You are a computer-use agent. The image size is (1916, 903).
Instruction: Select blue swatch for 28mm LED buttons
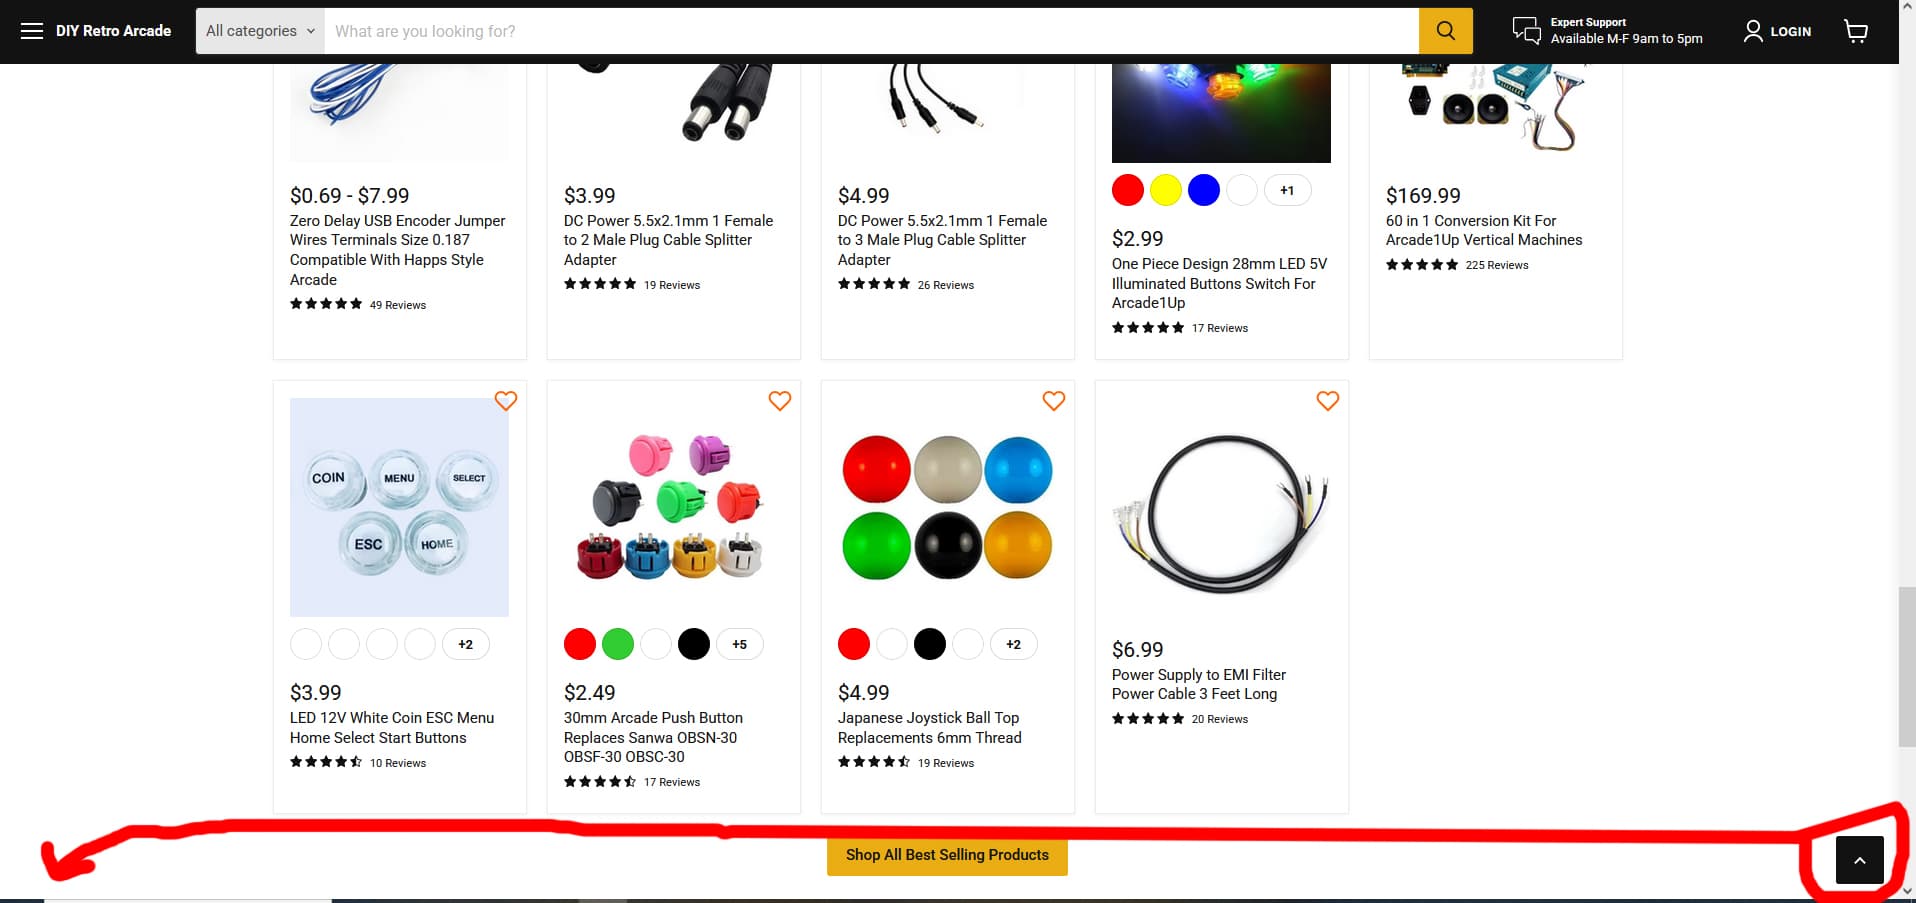pyautogui.click(x=1204, y=190)
